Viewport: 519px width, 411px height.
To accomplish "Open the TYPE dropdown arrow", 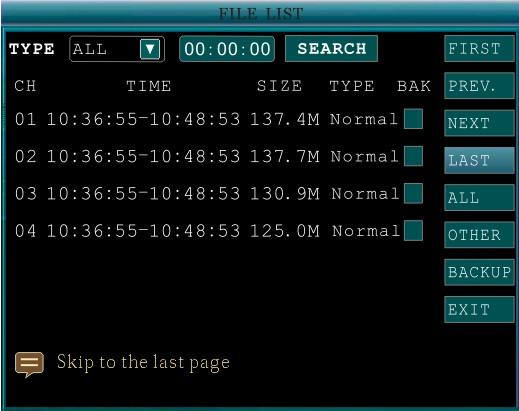I will coord(150,49).
